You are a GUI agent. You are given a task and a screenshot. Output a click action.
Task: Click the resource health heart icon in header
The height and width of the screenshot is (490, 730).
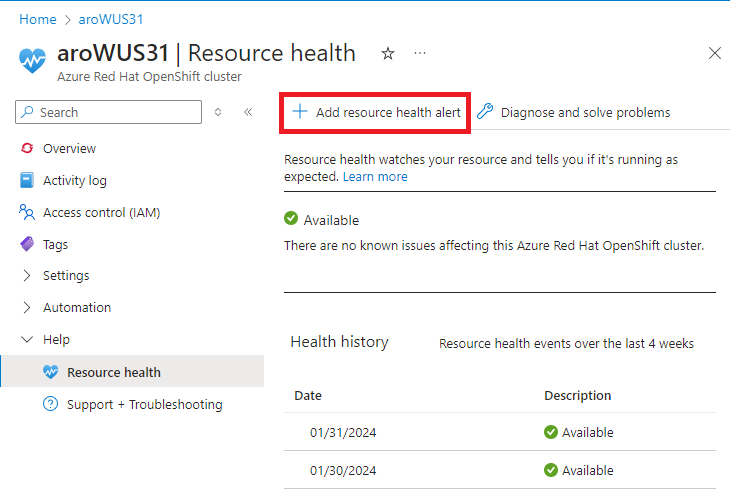(32, 61)
